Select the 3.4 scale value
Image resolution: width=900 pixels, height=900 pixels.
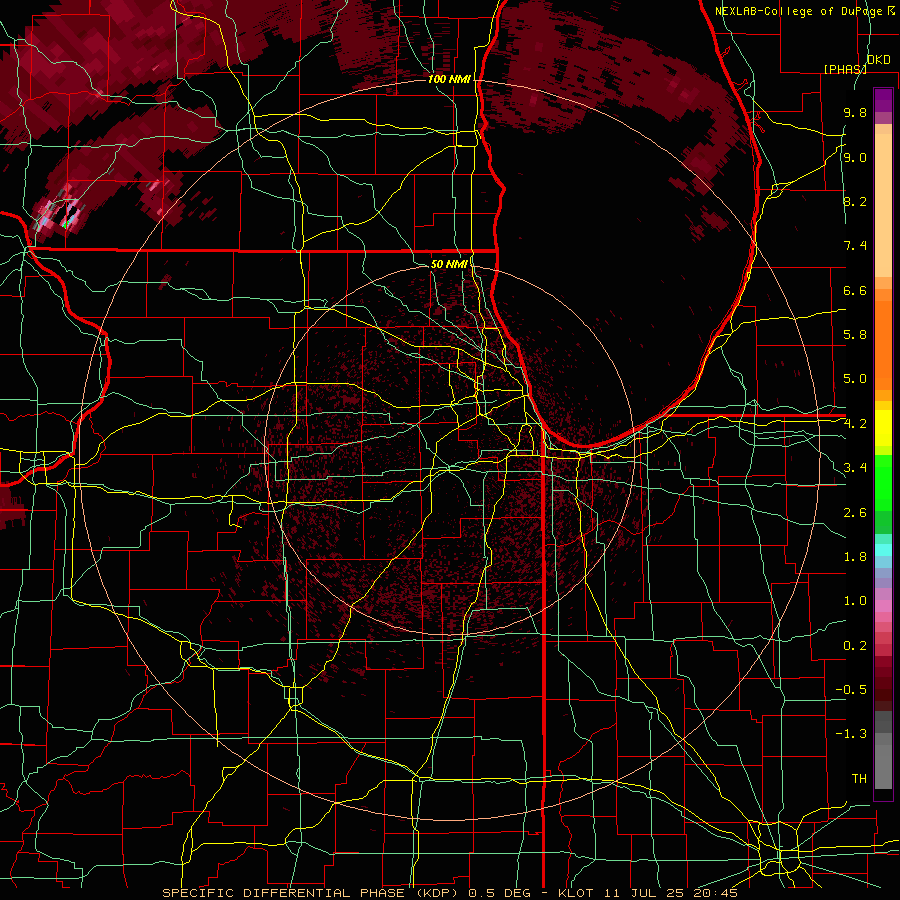tap(855, 468)
